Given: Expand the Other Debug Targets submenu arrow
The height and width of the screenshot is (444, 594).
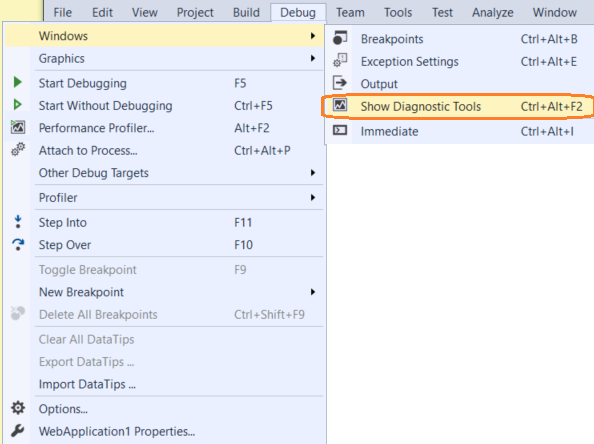Looking at the screenshot, I should 313,173.
